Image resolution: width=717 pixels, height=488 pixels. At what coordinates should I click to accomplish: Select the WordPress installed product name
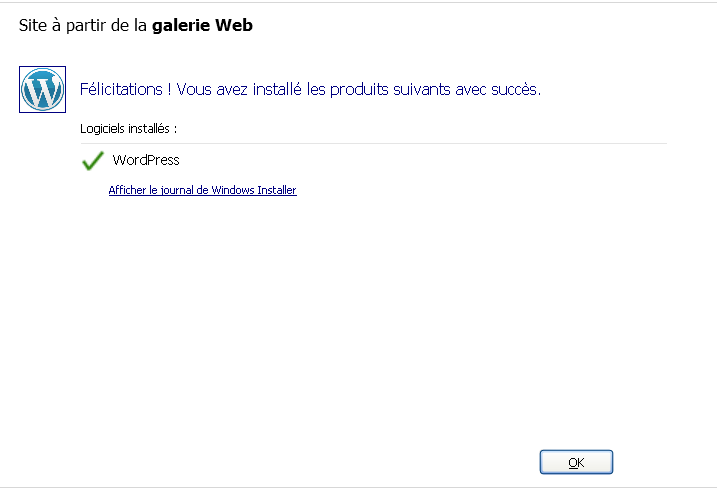[x=146, y=160]
